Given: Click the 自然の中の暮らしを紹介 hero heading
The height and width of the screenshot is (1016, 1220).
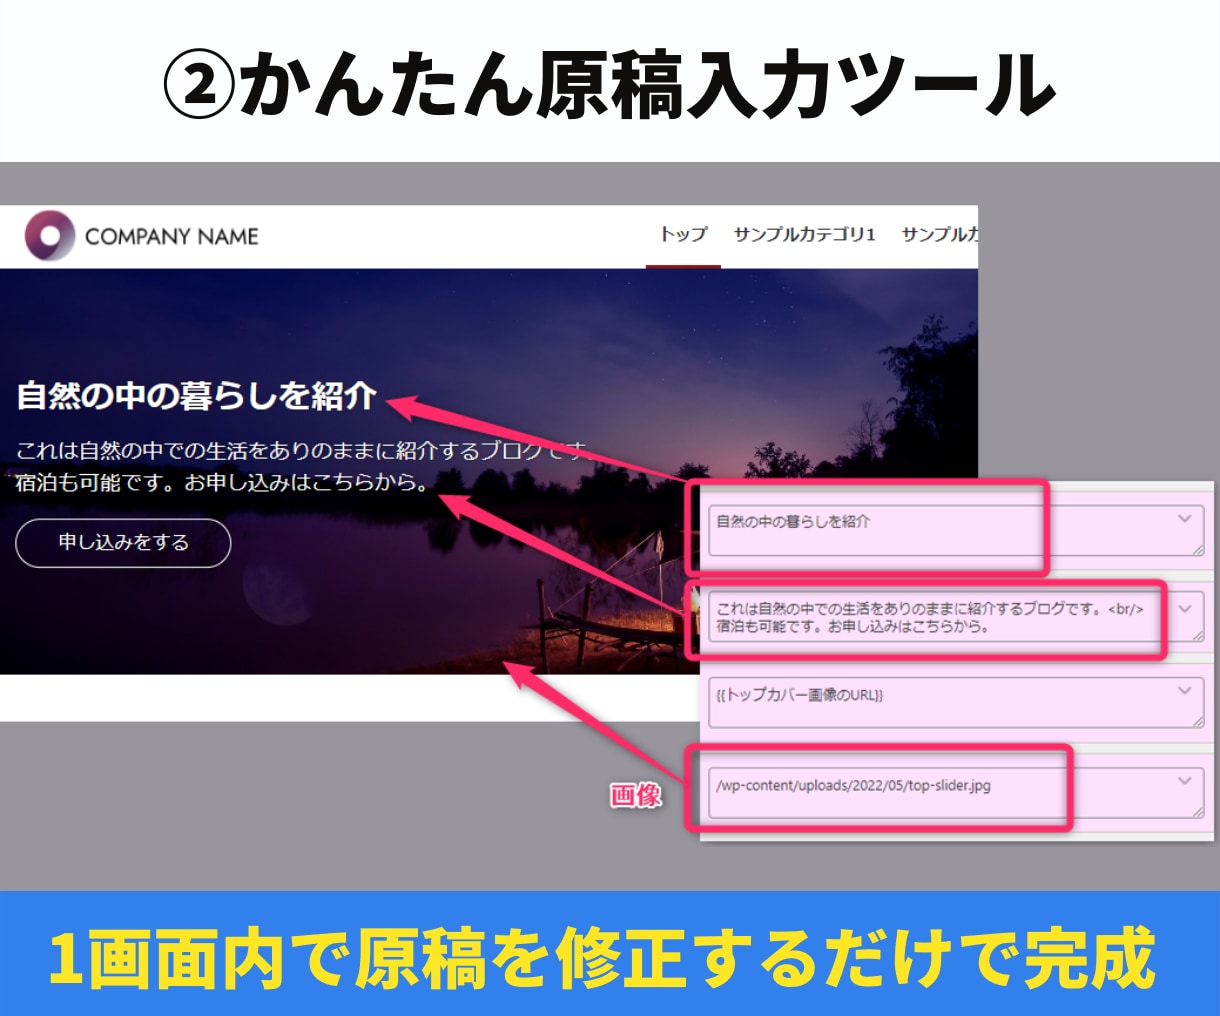Looking at the screenshot, I should tap(196, 396).
